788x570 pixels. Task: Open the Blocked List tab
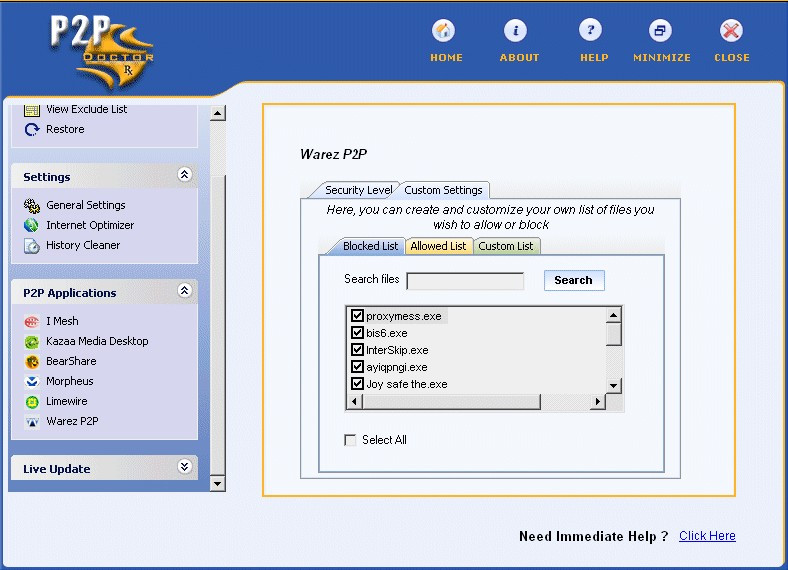click(x=370, y=246)
